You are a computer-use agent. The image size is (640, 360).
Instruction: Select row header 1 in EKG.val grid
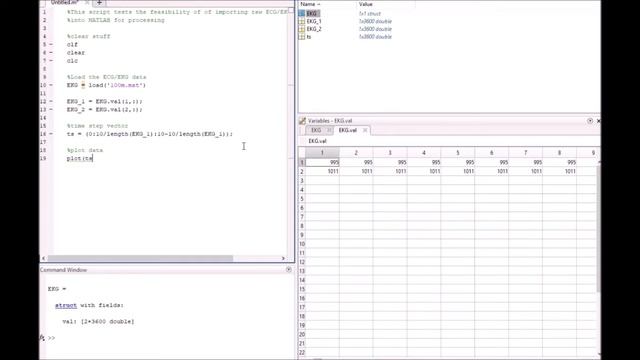coord(302,162)
